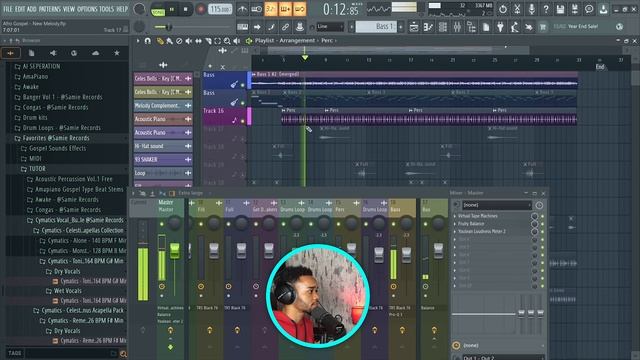
Task: Select the playlist zoom tool
Action: (227, 41)
